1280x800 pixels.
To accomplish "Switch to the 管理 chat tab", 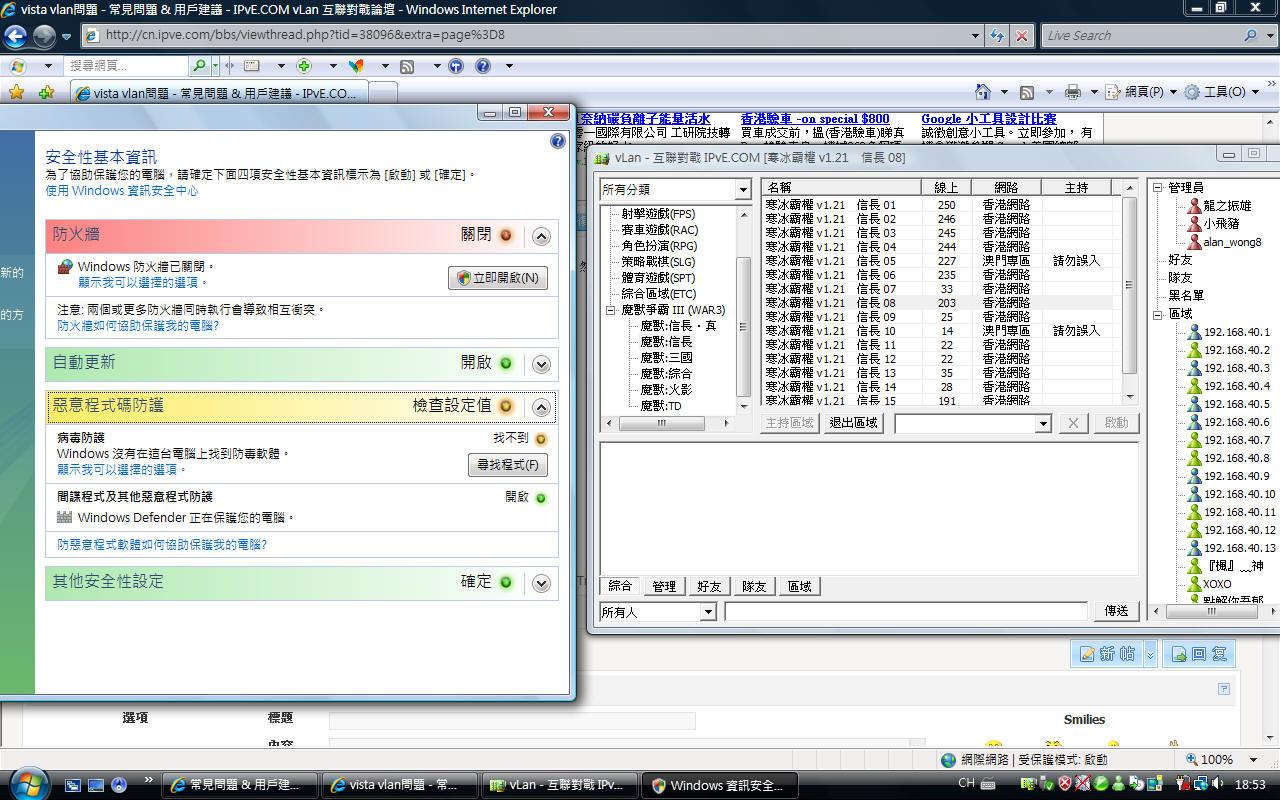I will (664, 586).
